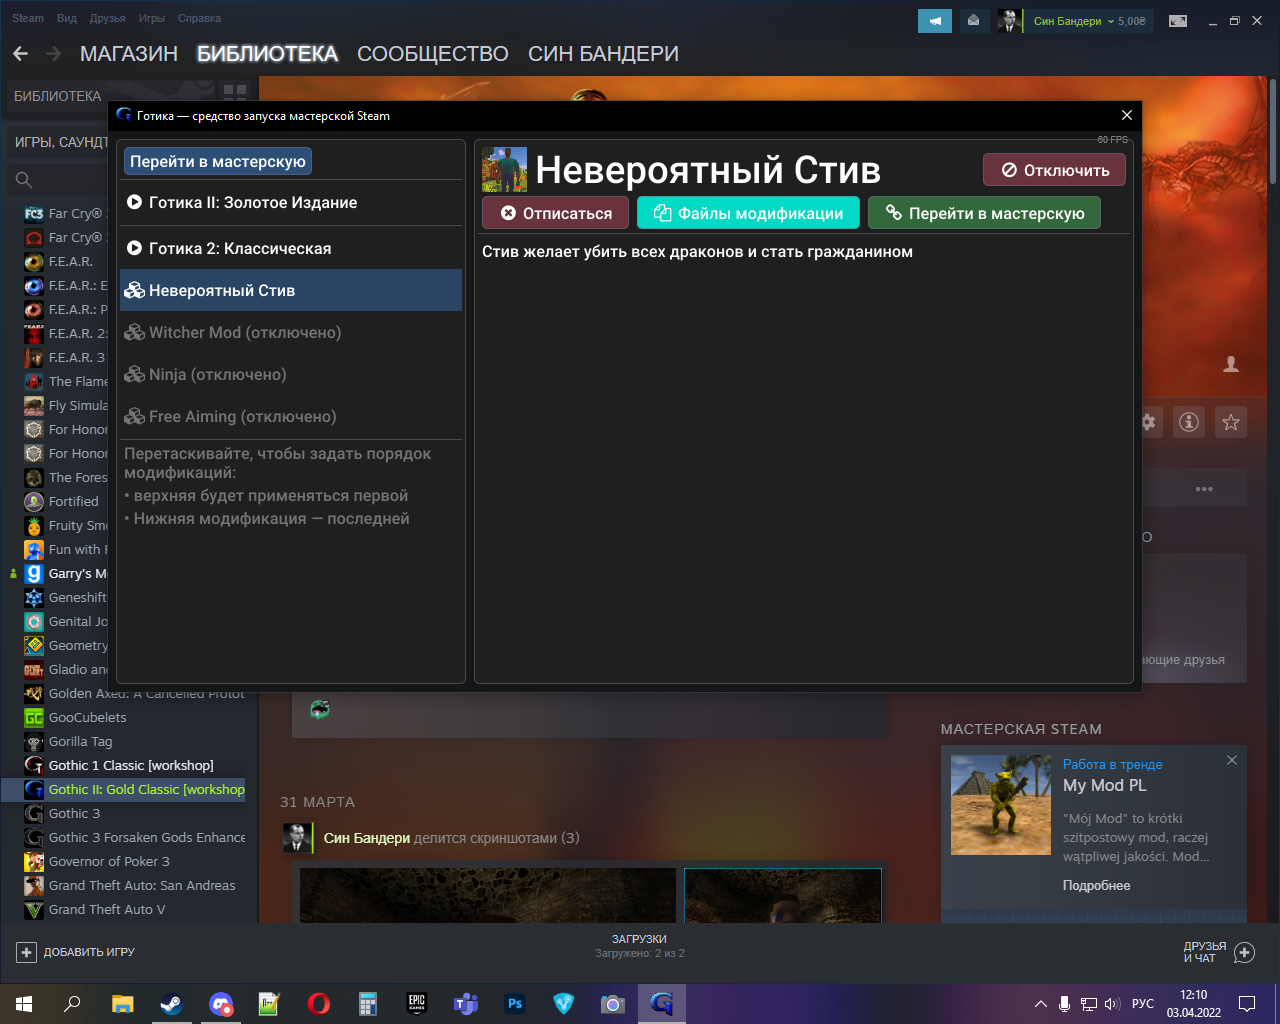1280x1024 pixels.
Task: Open Photoshop from the taskbar
Action: point(515,1004)
